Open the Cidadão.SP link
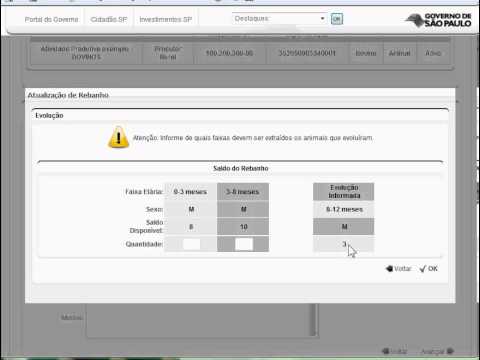480x360 pixels. pyautogui.click(x=109, y=20)
